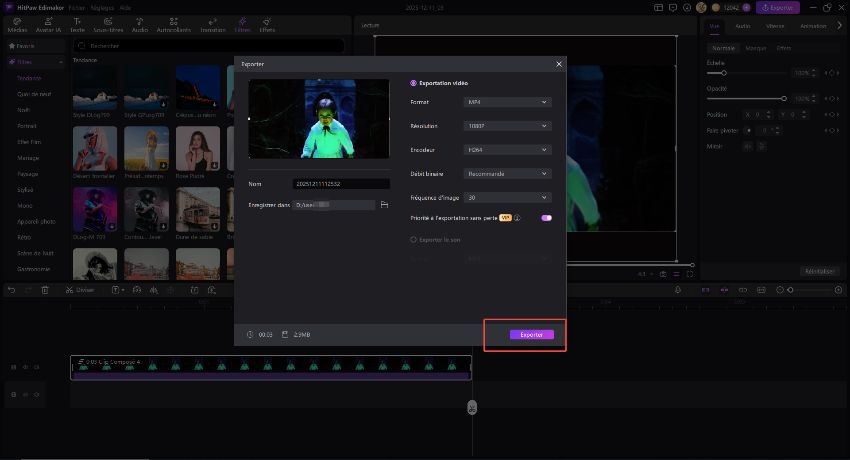
Task: Click the first filter thumbnail under Tendance
Action: (95, 88)
